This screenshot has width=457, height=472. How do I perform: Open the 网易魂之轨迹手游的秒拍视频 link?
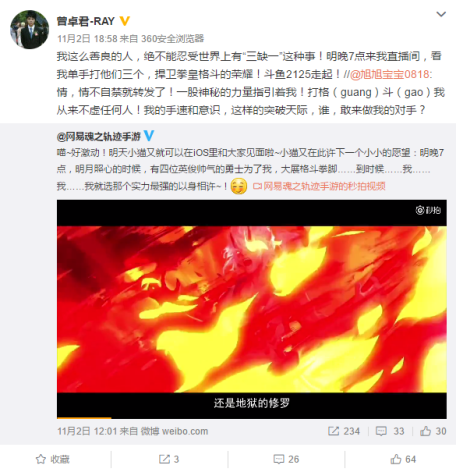pos(319,186)
